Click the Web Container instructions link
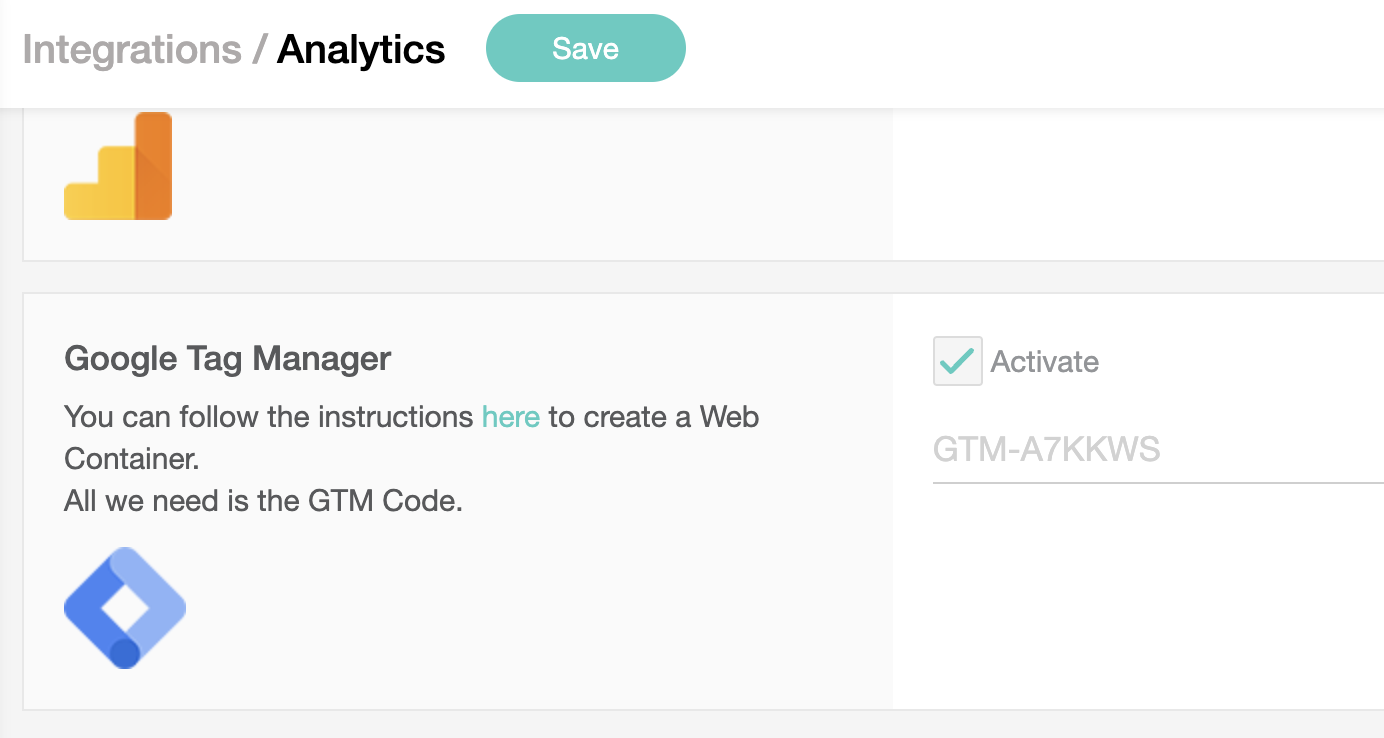This screenshot has width=1384, height=738. (511, 417)
